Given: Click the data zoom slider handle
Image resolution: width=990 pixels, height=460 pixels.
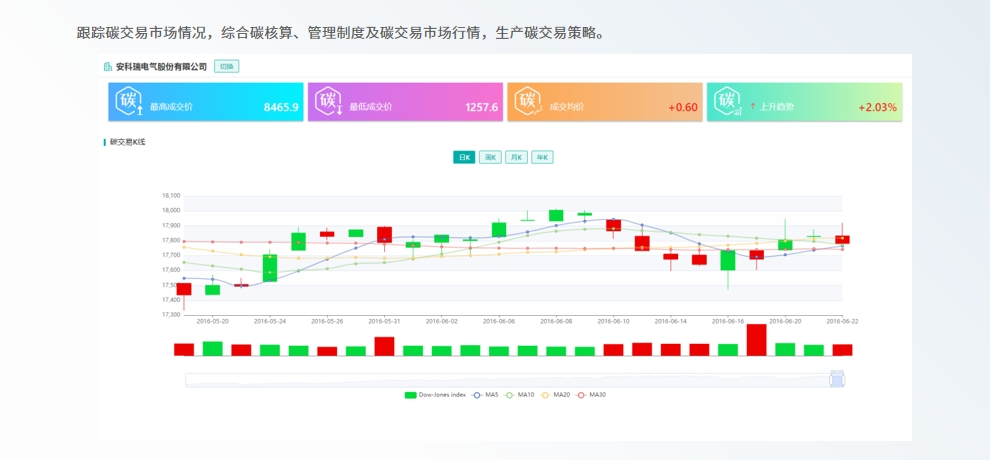Looking at the screenshot, I should (x=838, y=379).
